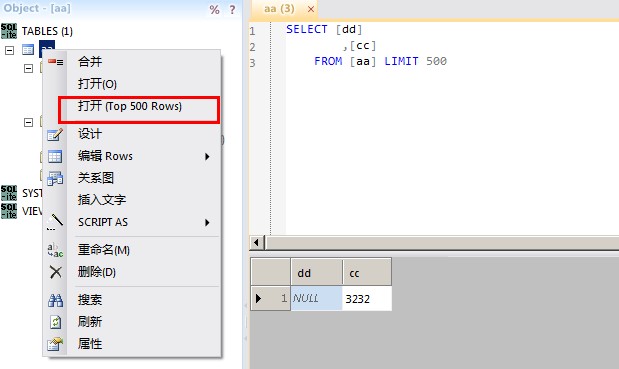Click the SQLite icon beside the SYST node
Viewport: 619px width, 369px height.
point(9,193)
